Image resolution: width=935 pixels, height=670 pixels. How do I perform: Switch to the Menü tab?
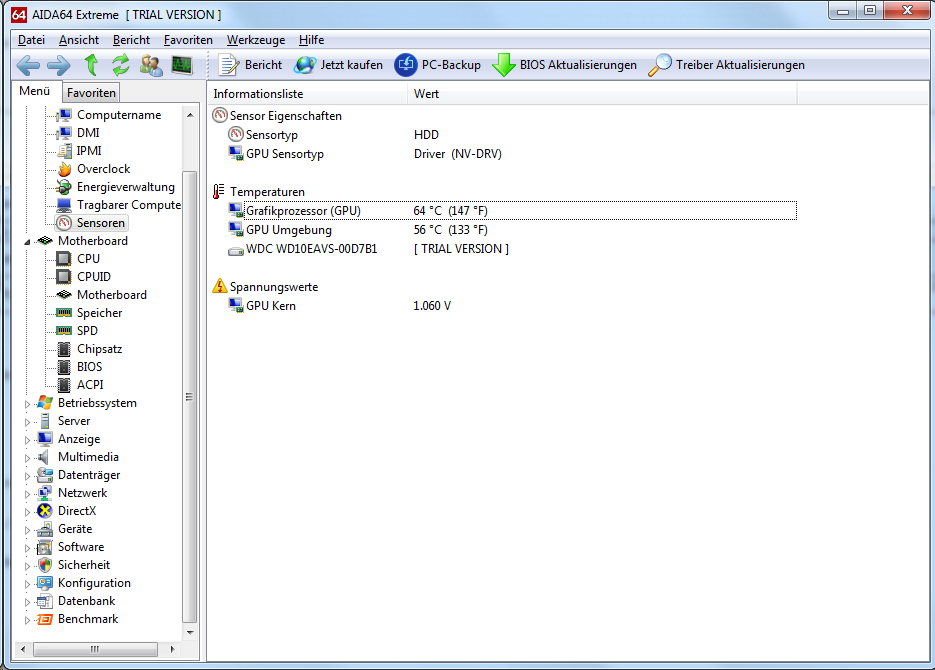click(x=35, y=91)
